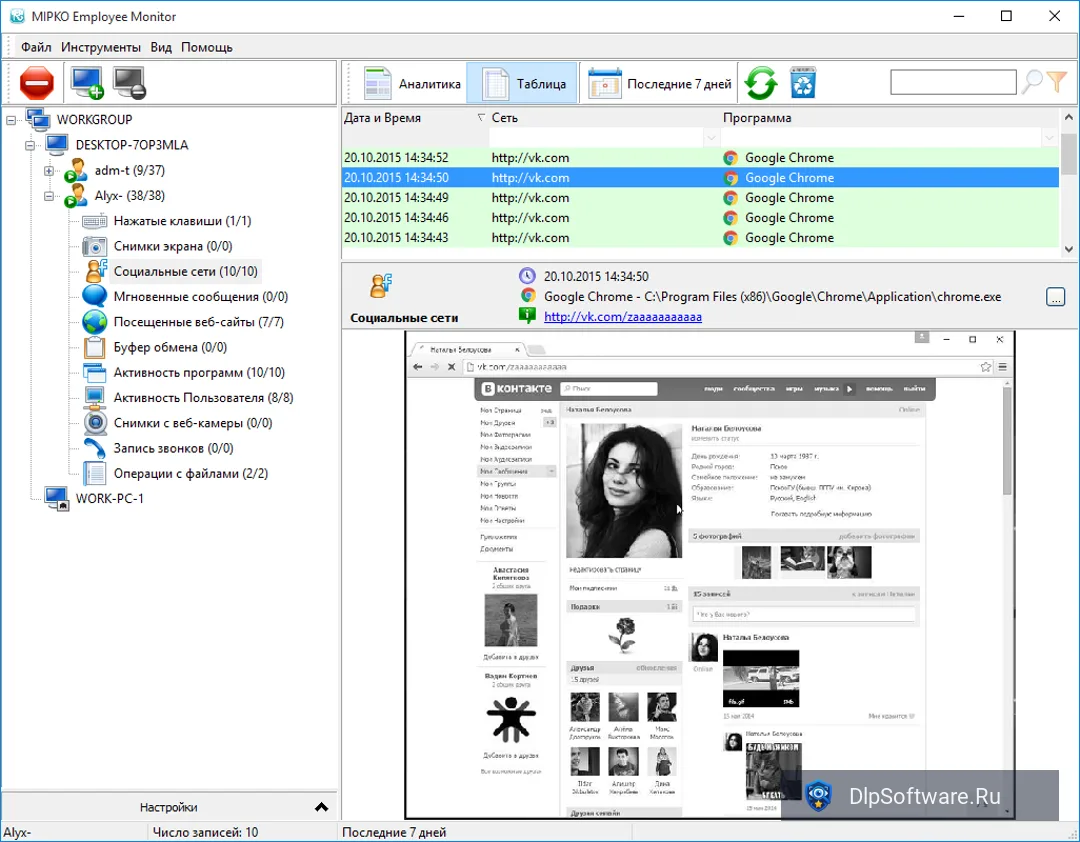Select the row with time 14:34:46
The width and height of the screenshot is (1080, 842).
click(700, 218)
